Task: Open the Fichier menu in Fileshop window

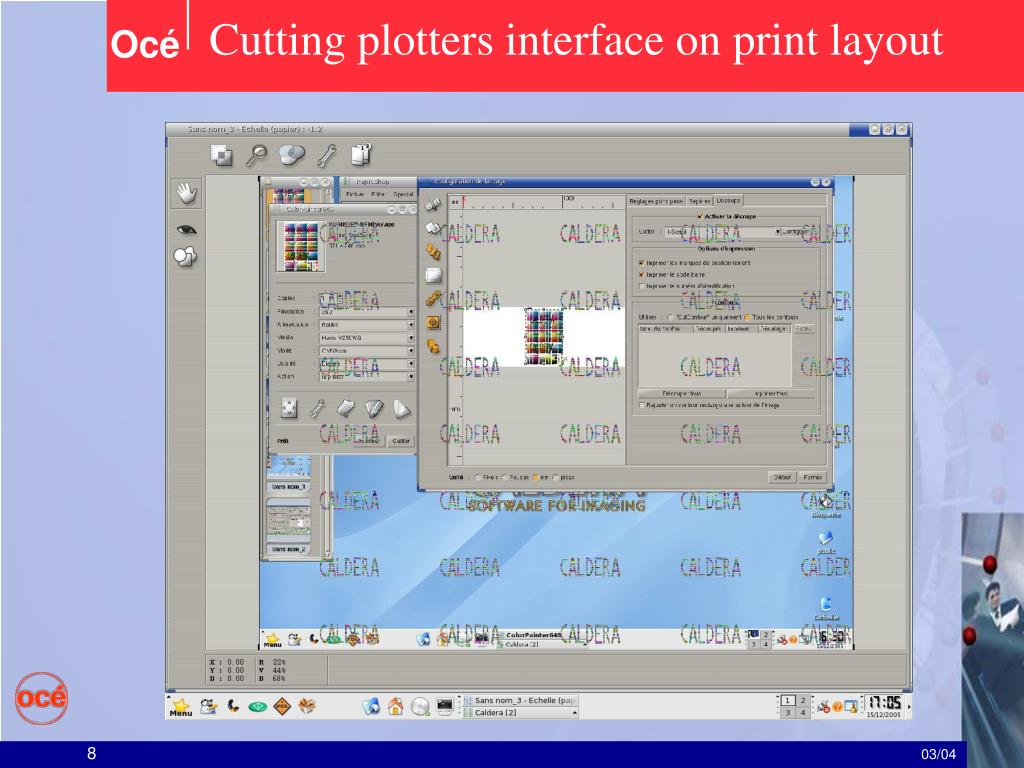Action: [x=355, y=195]
